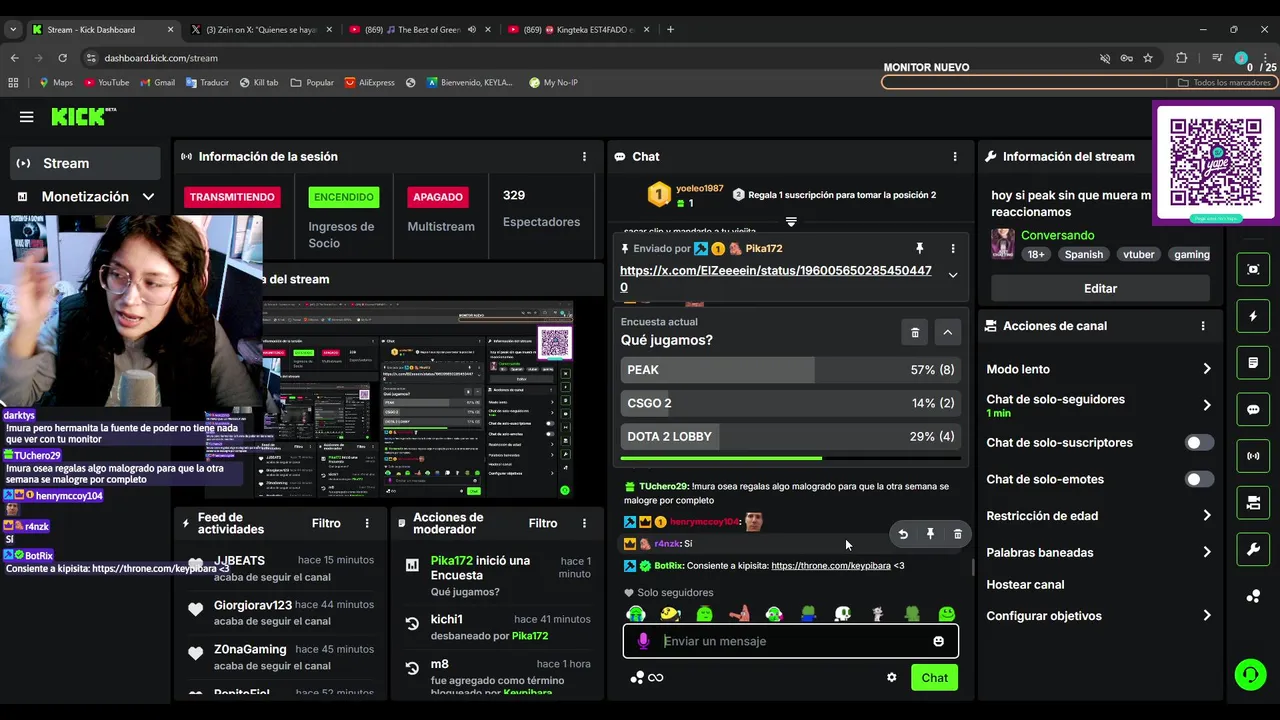Click the lightning bolt icon in the right sidebar
1280x720 pixels.
(x=1253, y=316)
